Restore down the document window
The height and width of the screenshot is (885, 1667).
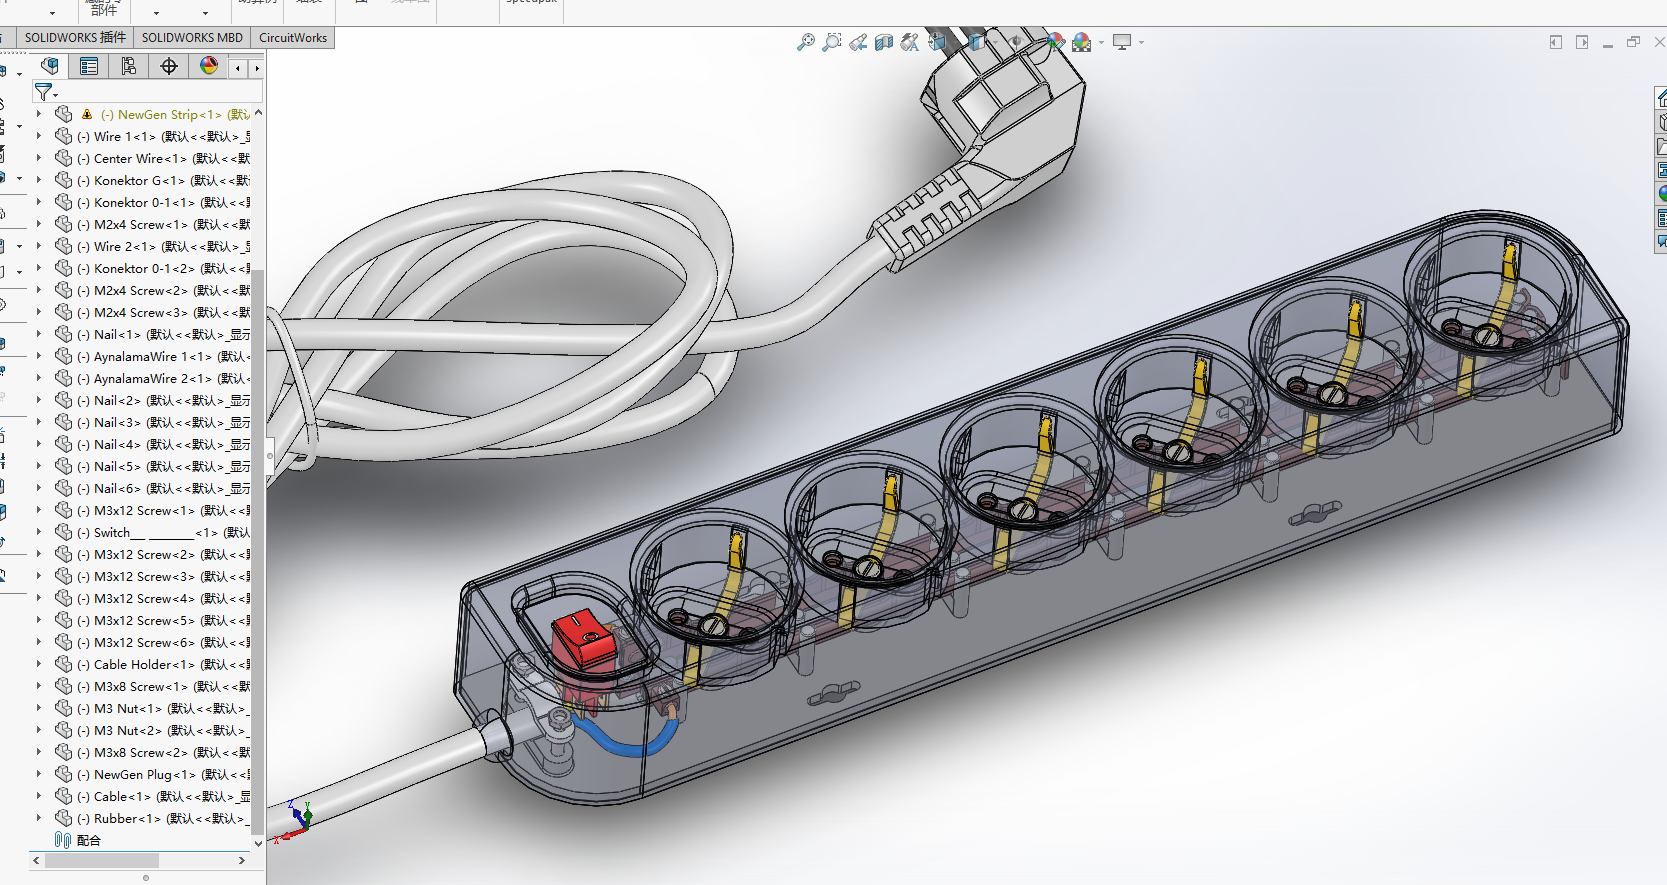click(1633, 42)
